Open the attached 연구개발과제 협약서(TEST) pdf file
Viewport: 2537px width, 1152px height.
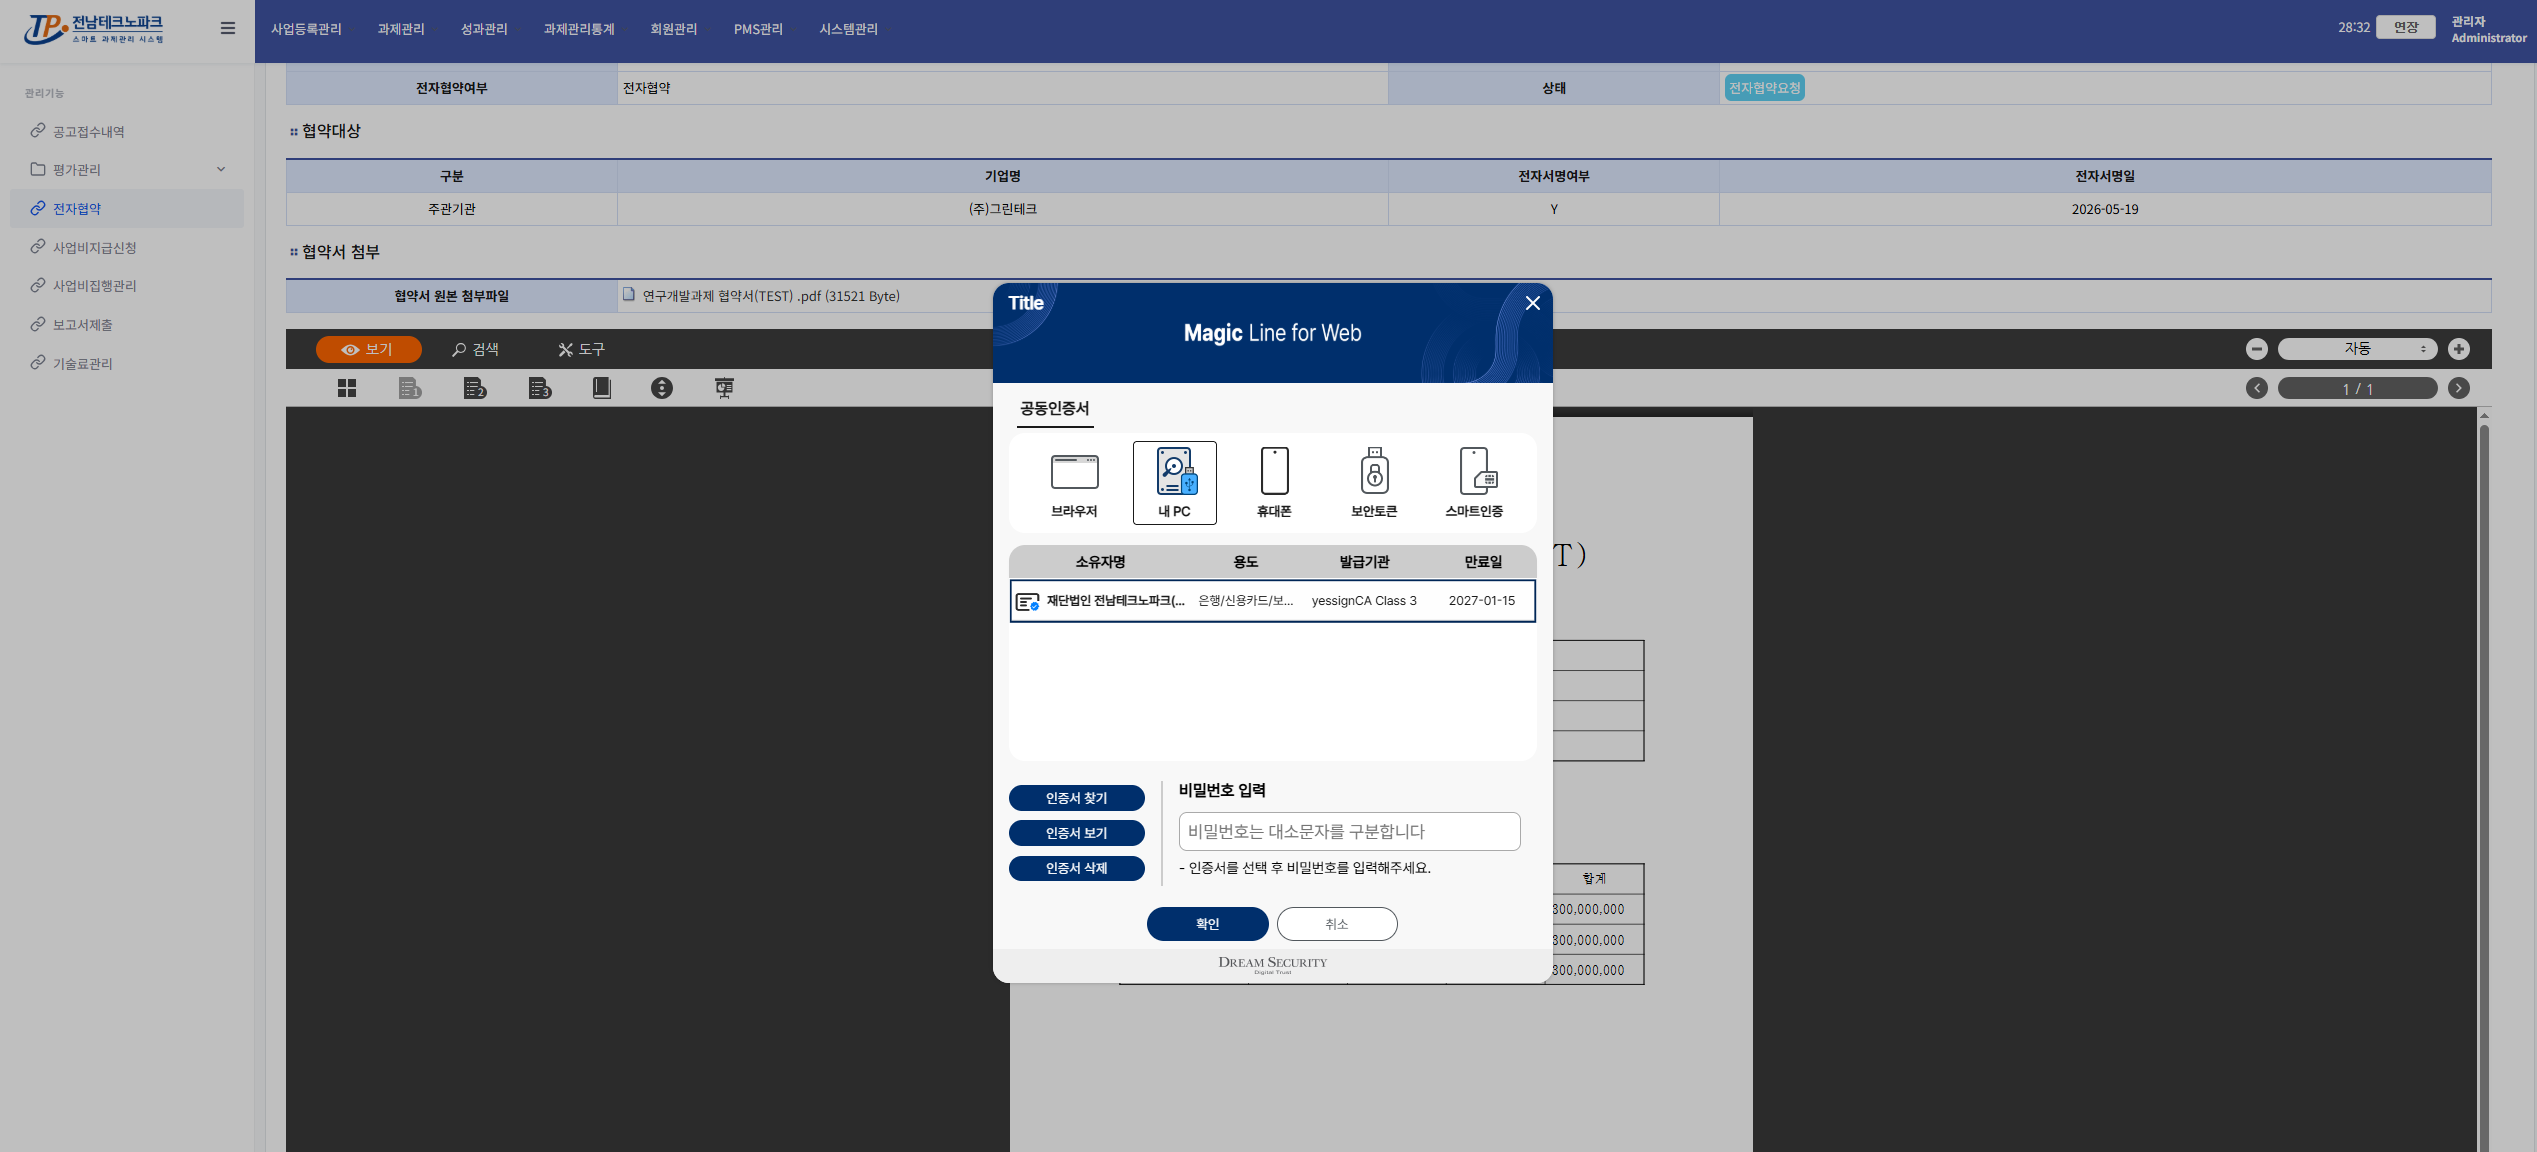point(770,296)
